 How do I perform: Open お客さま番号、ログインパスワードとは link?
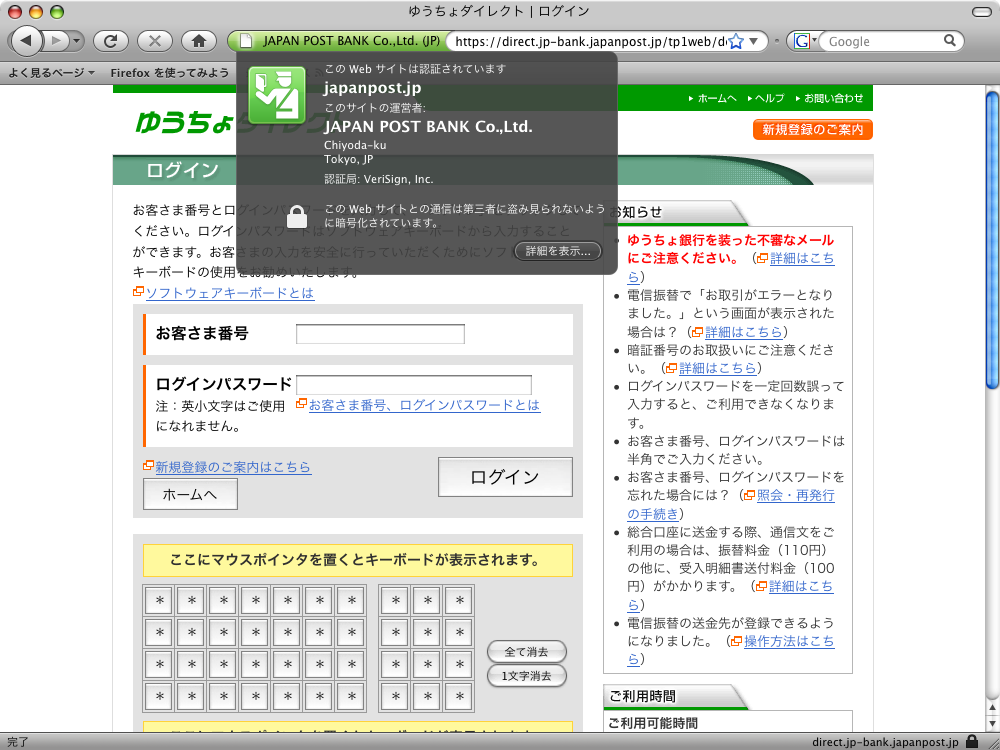[x=424, y=405]
